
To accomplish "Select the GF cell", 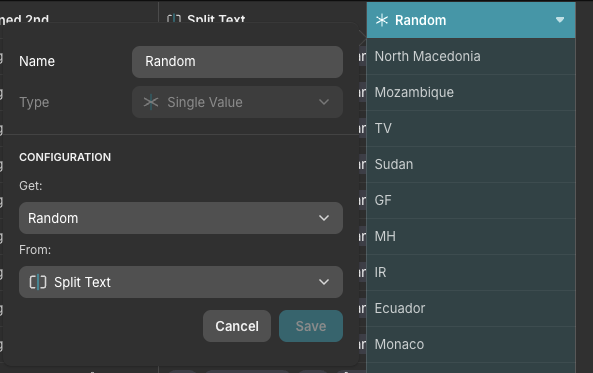I will 471,200.
